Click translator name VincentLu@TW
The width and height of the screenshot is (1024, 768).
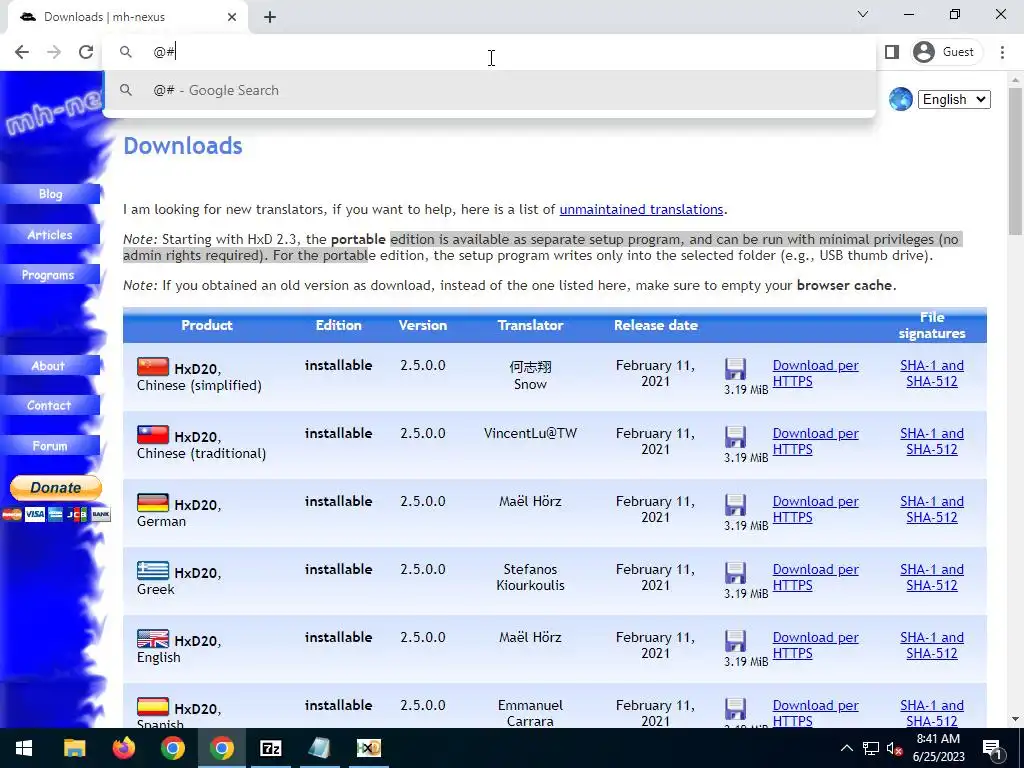[x=530, y=433]
